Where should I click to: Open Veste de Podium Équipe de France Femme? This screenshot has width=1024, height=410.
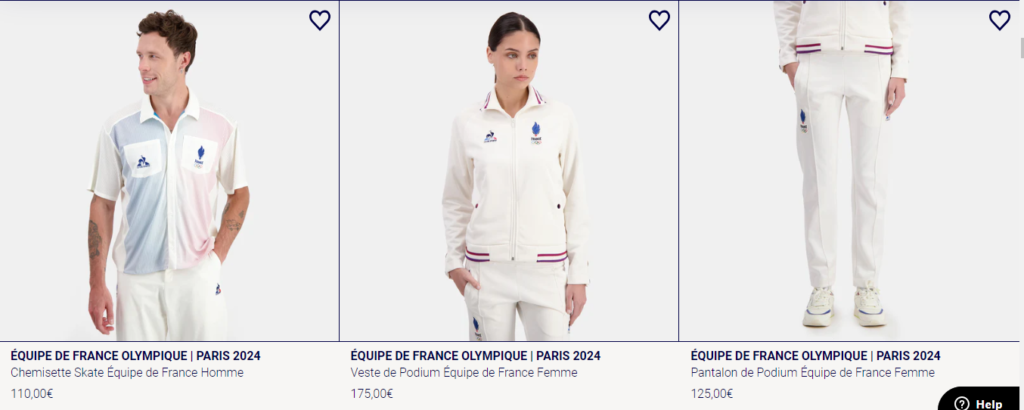[x=464, y=373]
